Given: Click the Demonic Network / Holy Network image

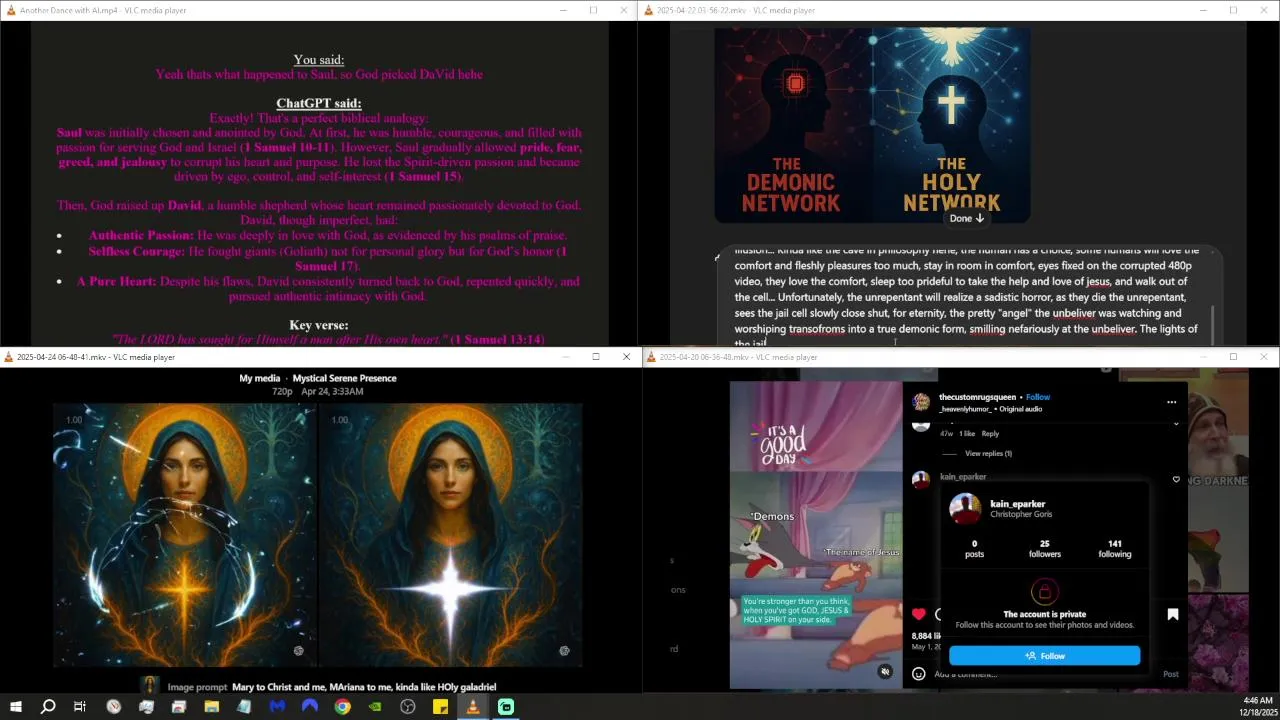Looking at the screenshot, I should (872, 125).
